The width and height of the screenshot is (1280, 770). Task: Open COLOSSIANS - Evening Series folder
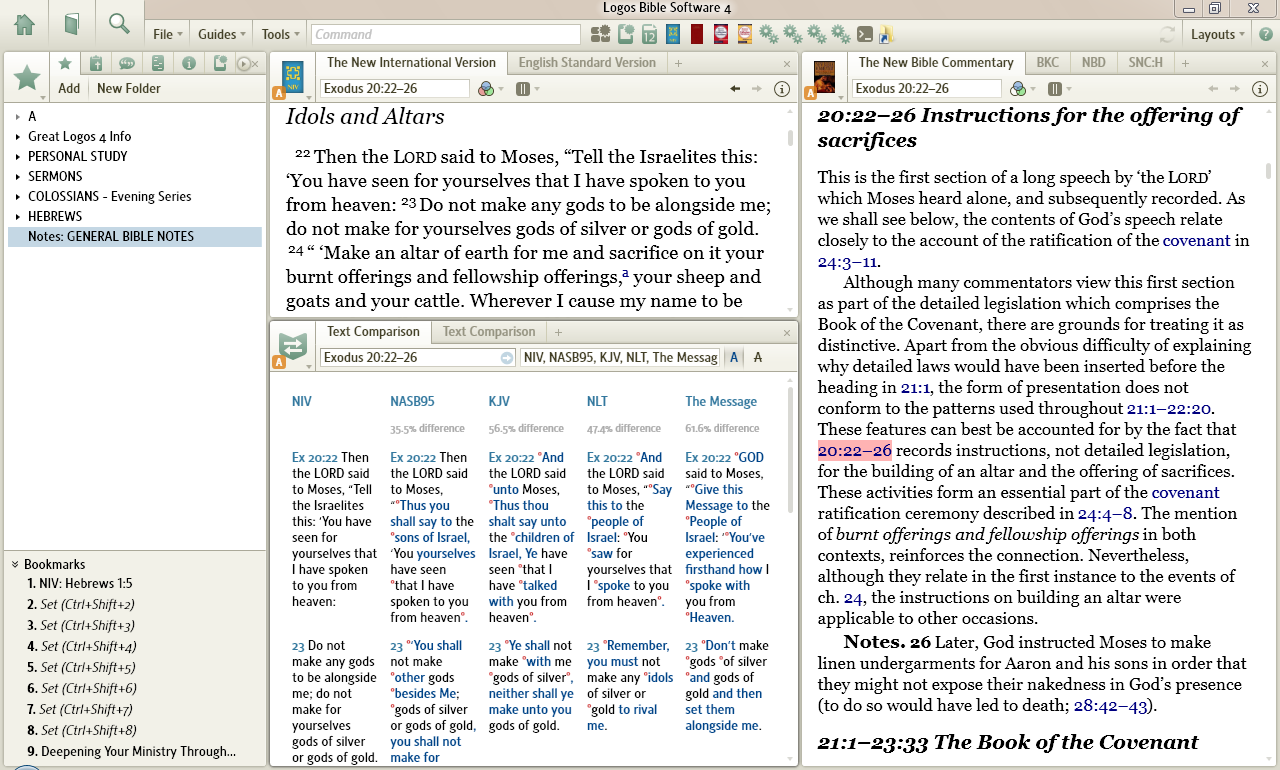pyautogui.click(x=110, y=197)
